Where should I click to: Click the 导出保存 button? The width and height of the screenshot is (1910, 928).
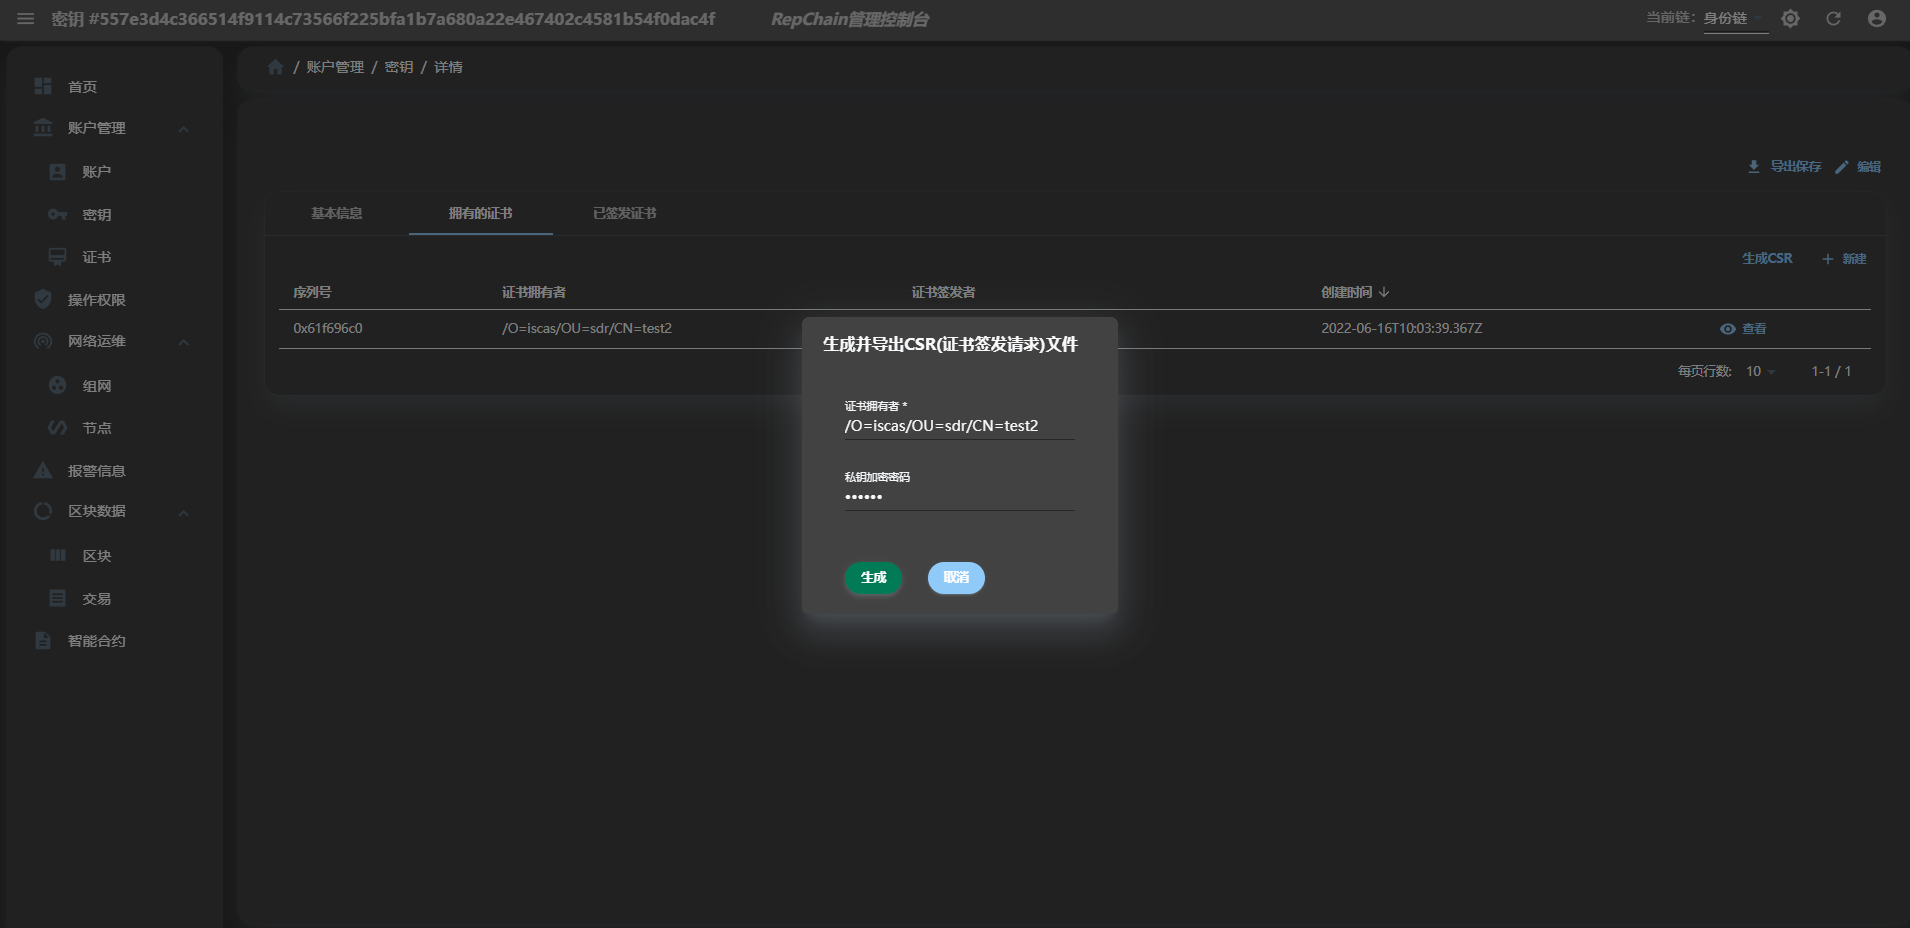1784,167
